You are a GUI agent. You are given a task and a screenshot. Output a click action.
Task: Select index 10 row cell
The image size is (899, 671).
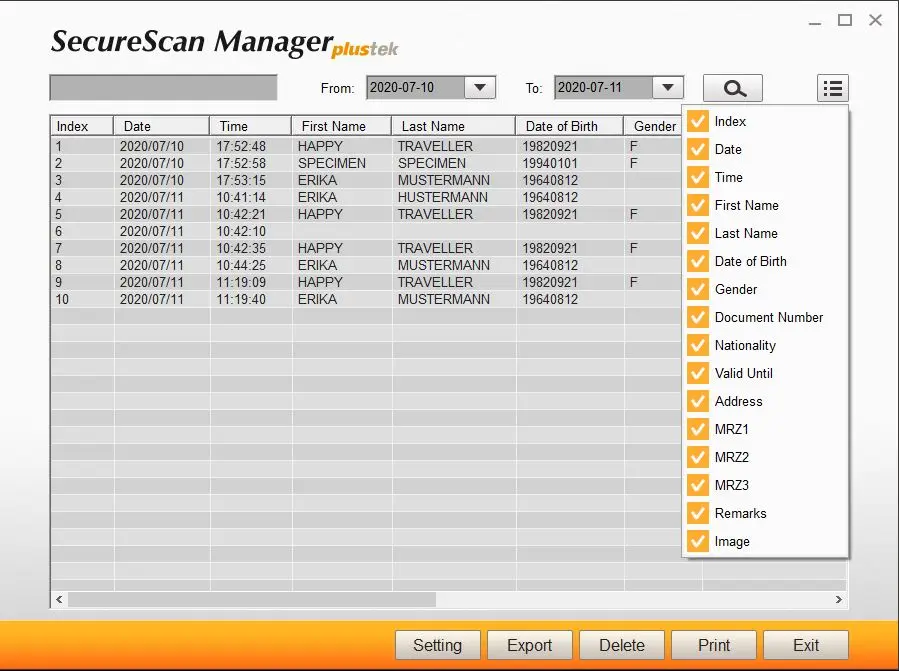(82, 299)
